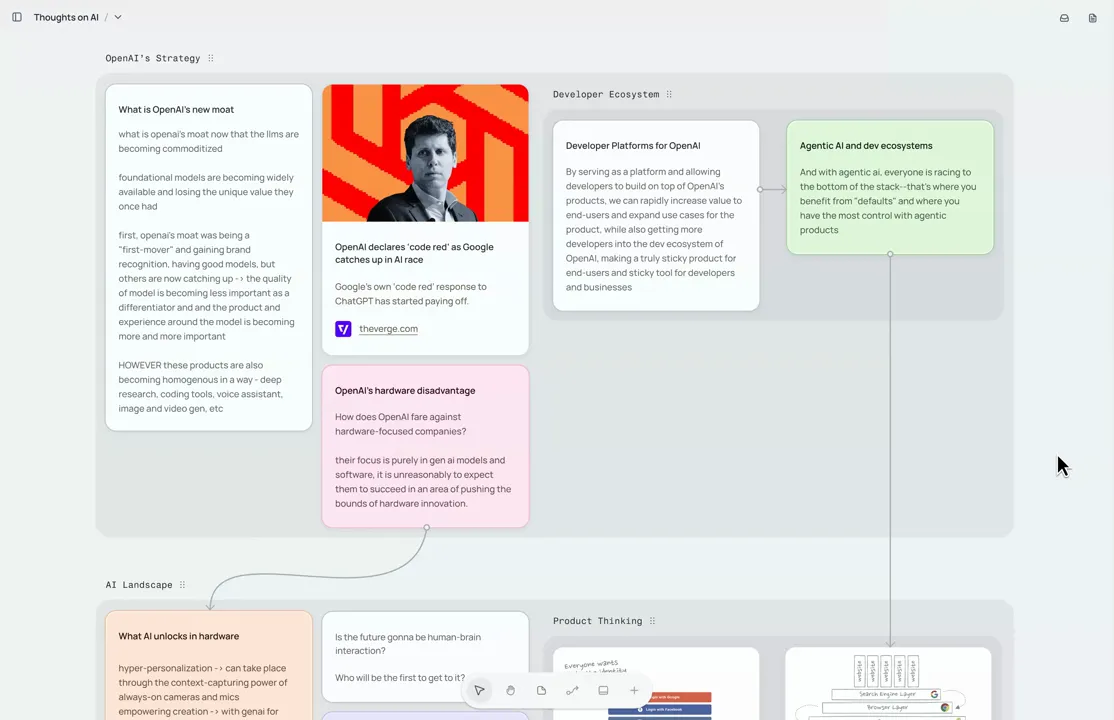Click 'Who will be the first to get to it?' text
Image resolution: width=1114 pixels, height=720 pixels.
pos(400,677)
